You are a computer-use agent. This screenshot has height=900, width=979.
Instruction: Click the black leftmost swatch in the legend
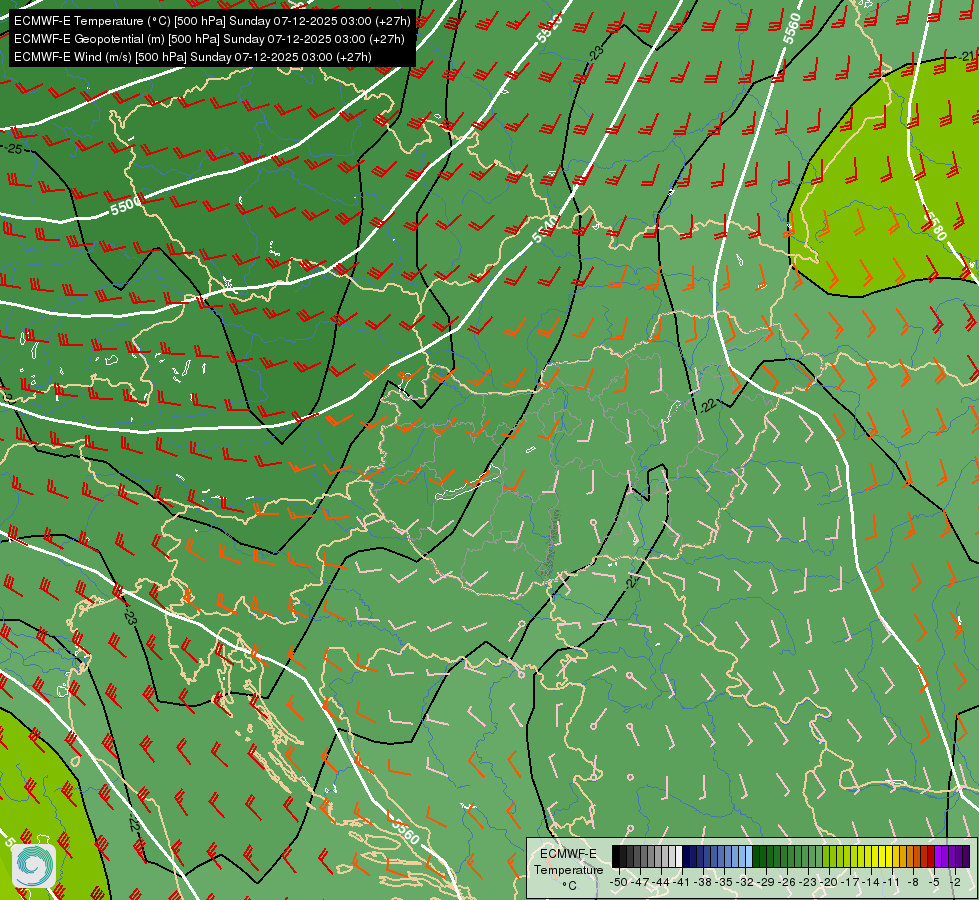[x=616, y=856]
